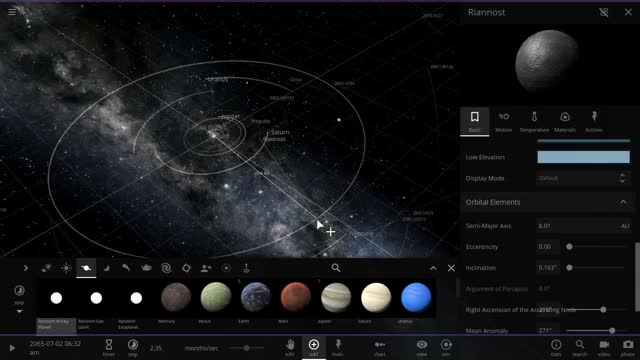The height and width of the screenshot is (360, 640).
Task: Activate the add mode button
Action: 313,347
